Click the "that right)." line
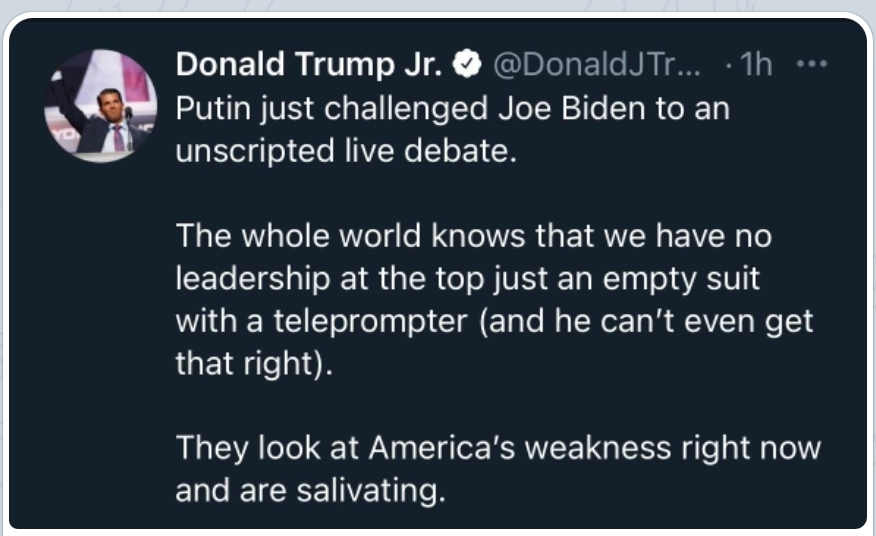The image size is (876, 536). pyautogui.click(x=252, y=363)
